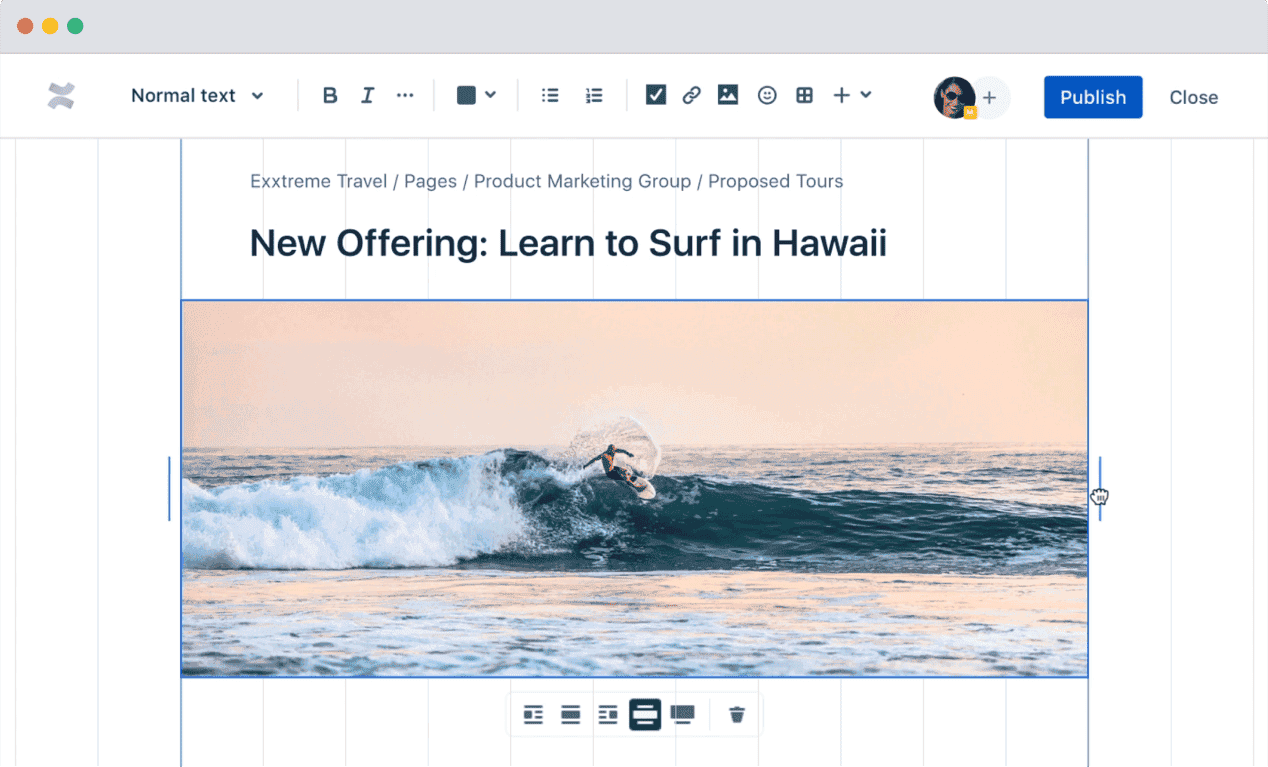Viewport: 1268px width, 767px height.
Task: Publish the page
Action: coord(1093,97)
